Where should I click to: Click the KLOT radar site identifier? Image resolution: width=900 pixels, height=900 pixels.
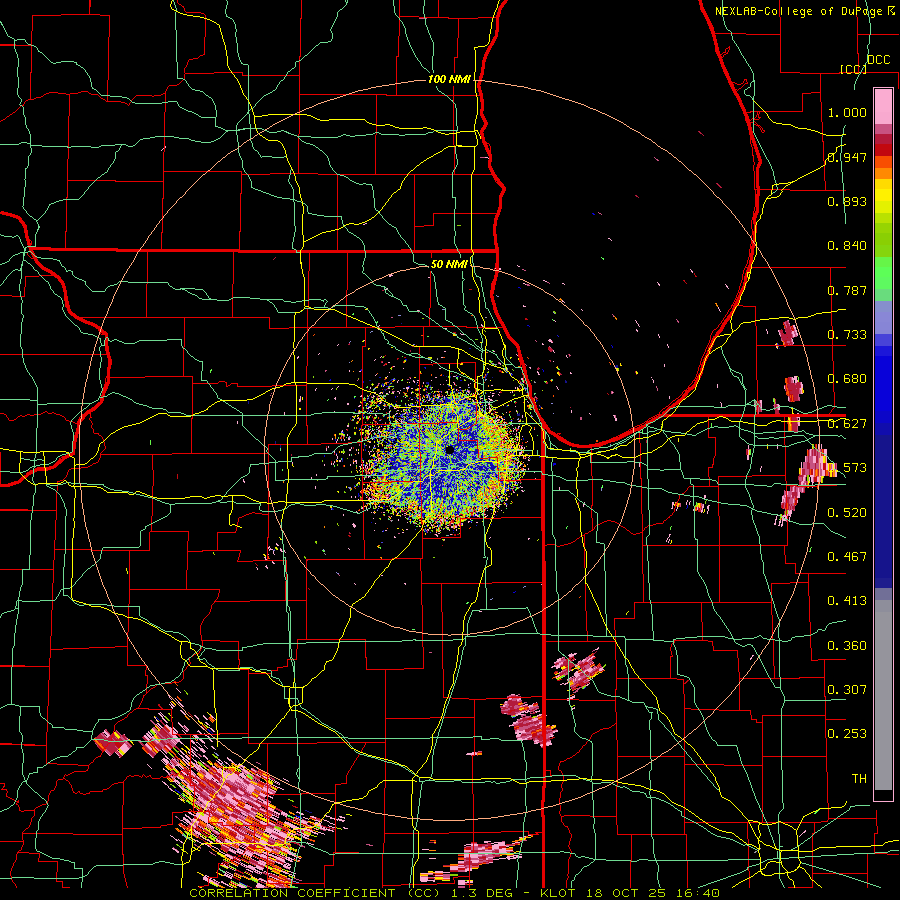[x=558, y=893]
